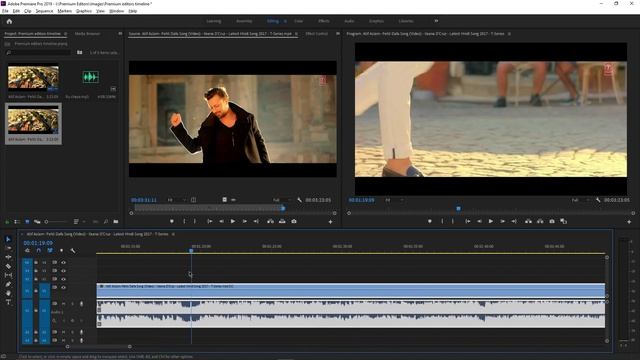Open Program monitor settings wrench
The width and height of the screenshot is (640, 360).
[598, 200]
